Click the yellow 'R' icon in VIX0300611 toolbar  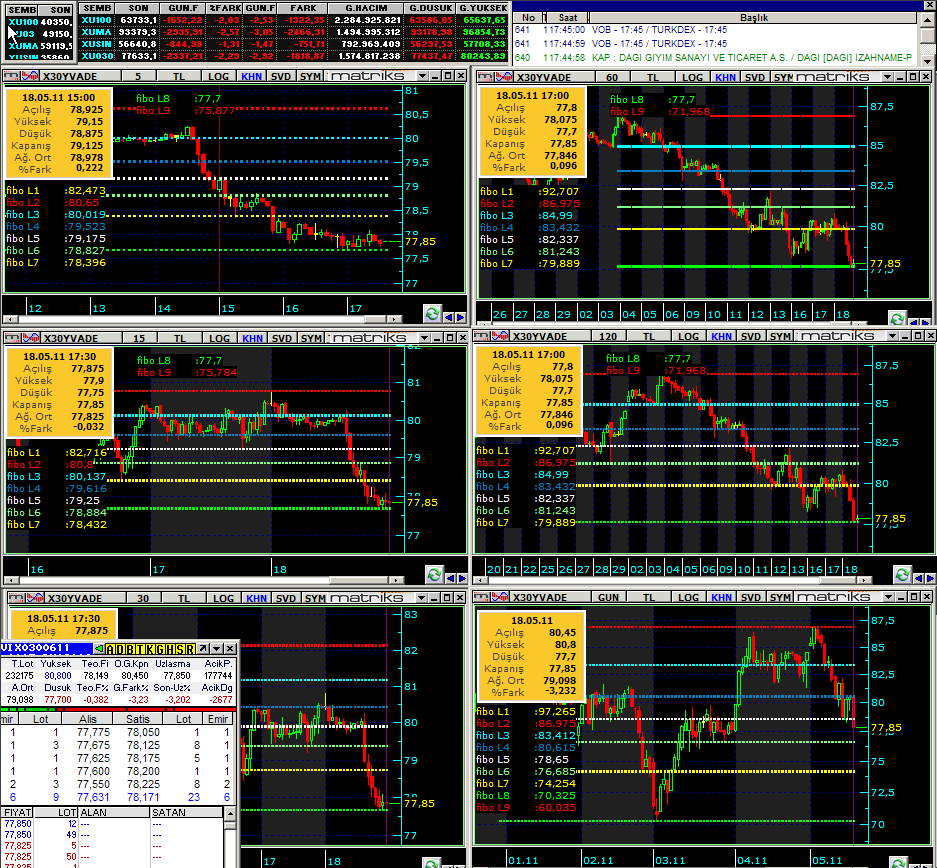pyautogui.click(x=189, y=648)
